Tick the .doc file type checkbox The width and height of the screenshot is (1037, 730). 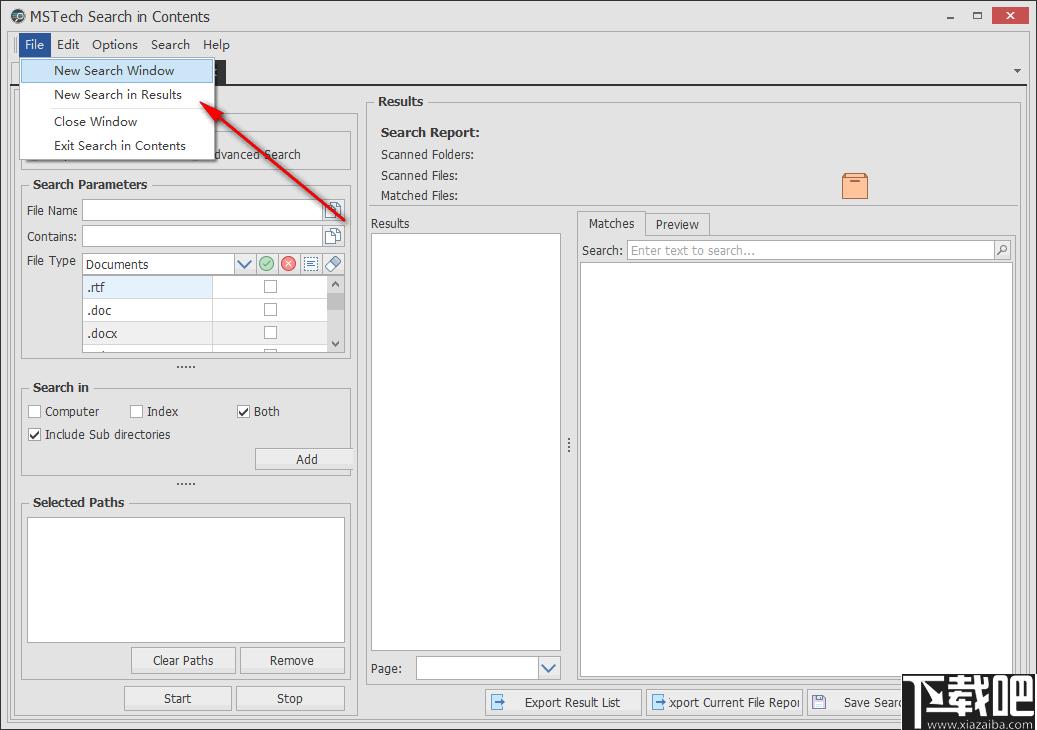[x=270, y=309]
